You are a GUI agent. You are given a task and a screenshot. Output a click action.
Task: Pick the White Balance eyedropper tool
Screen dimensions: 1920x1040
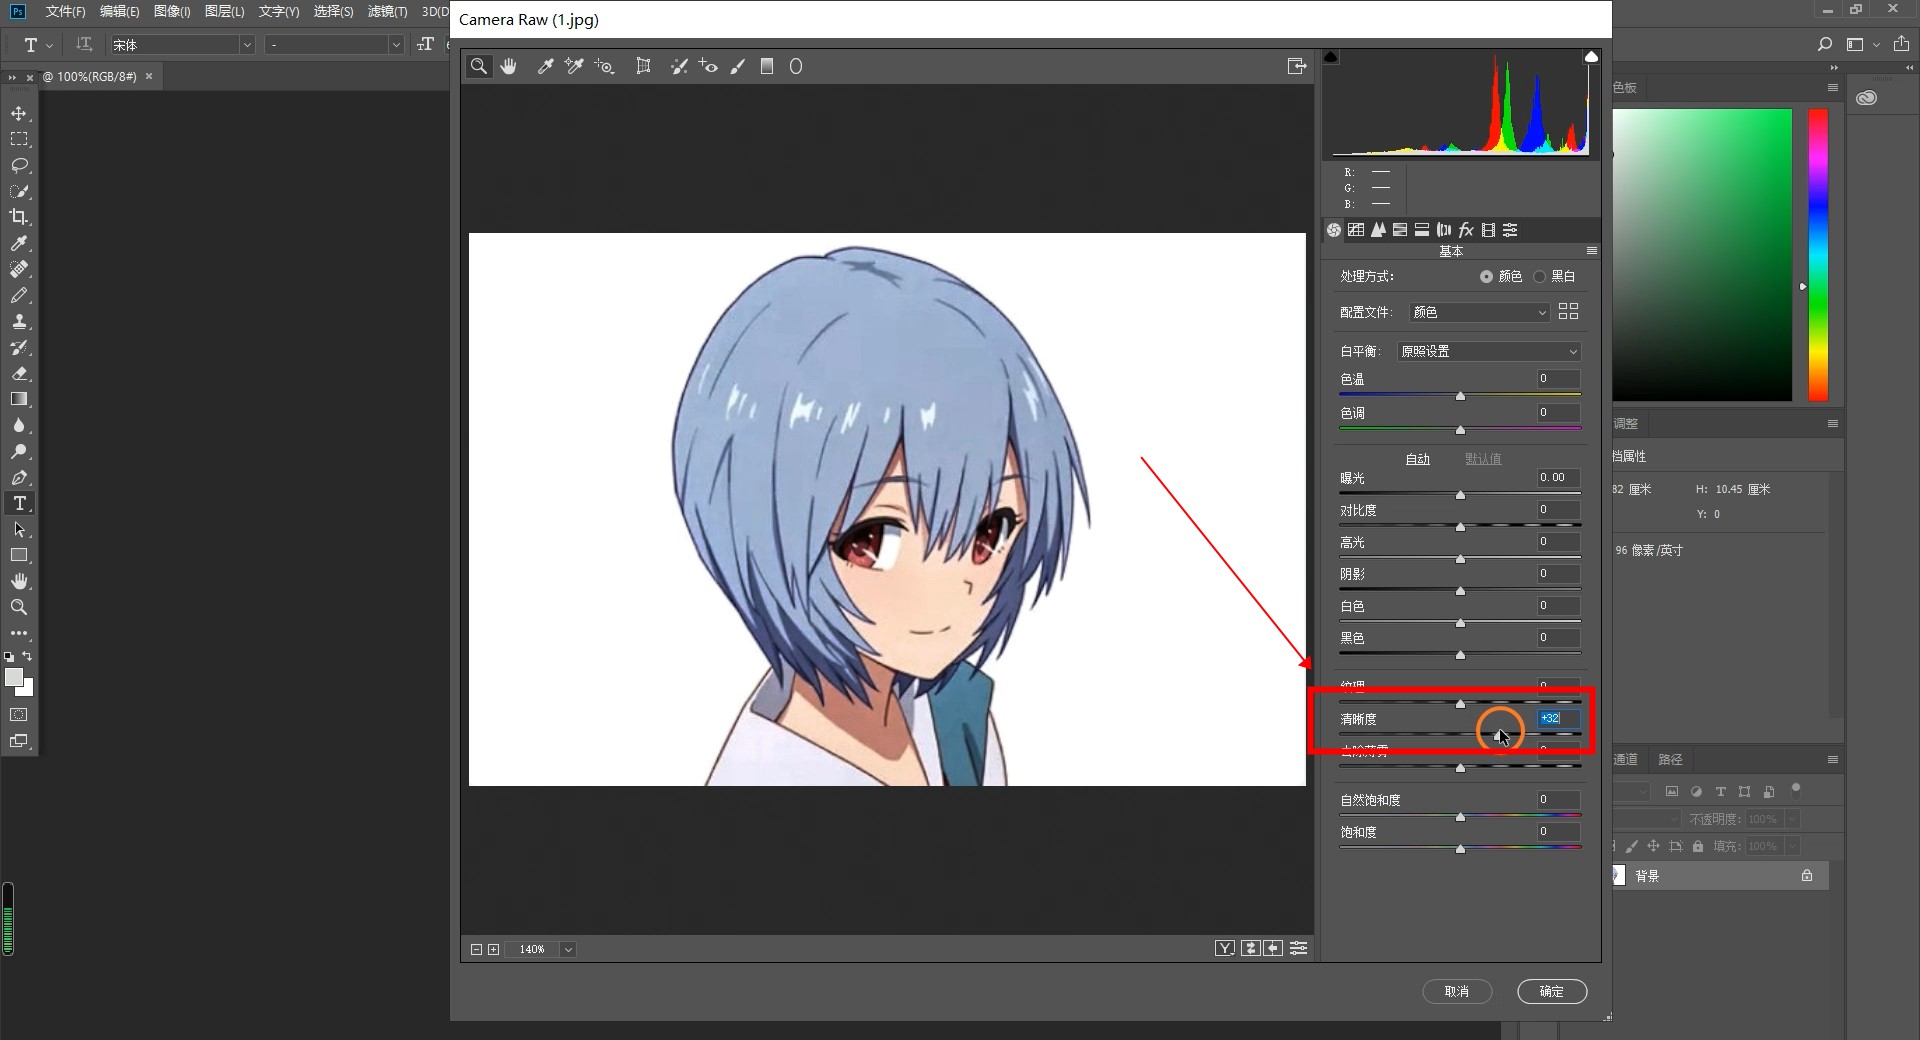click(545, 66)
